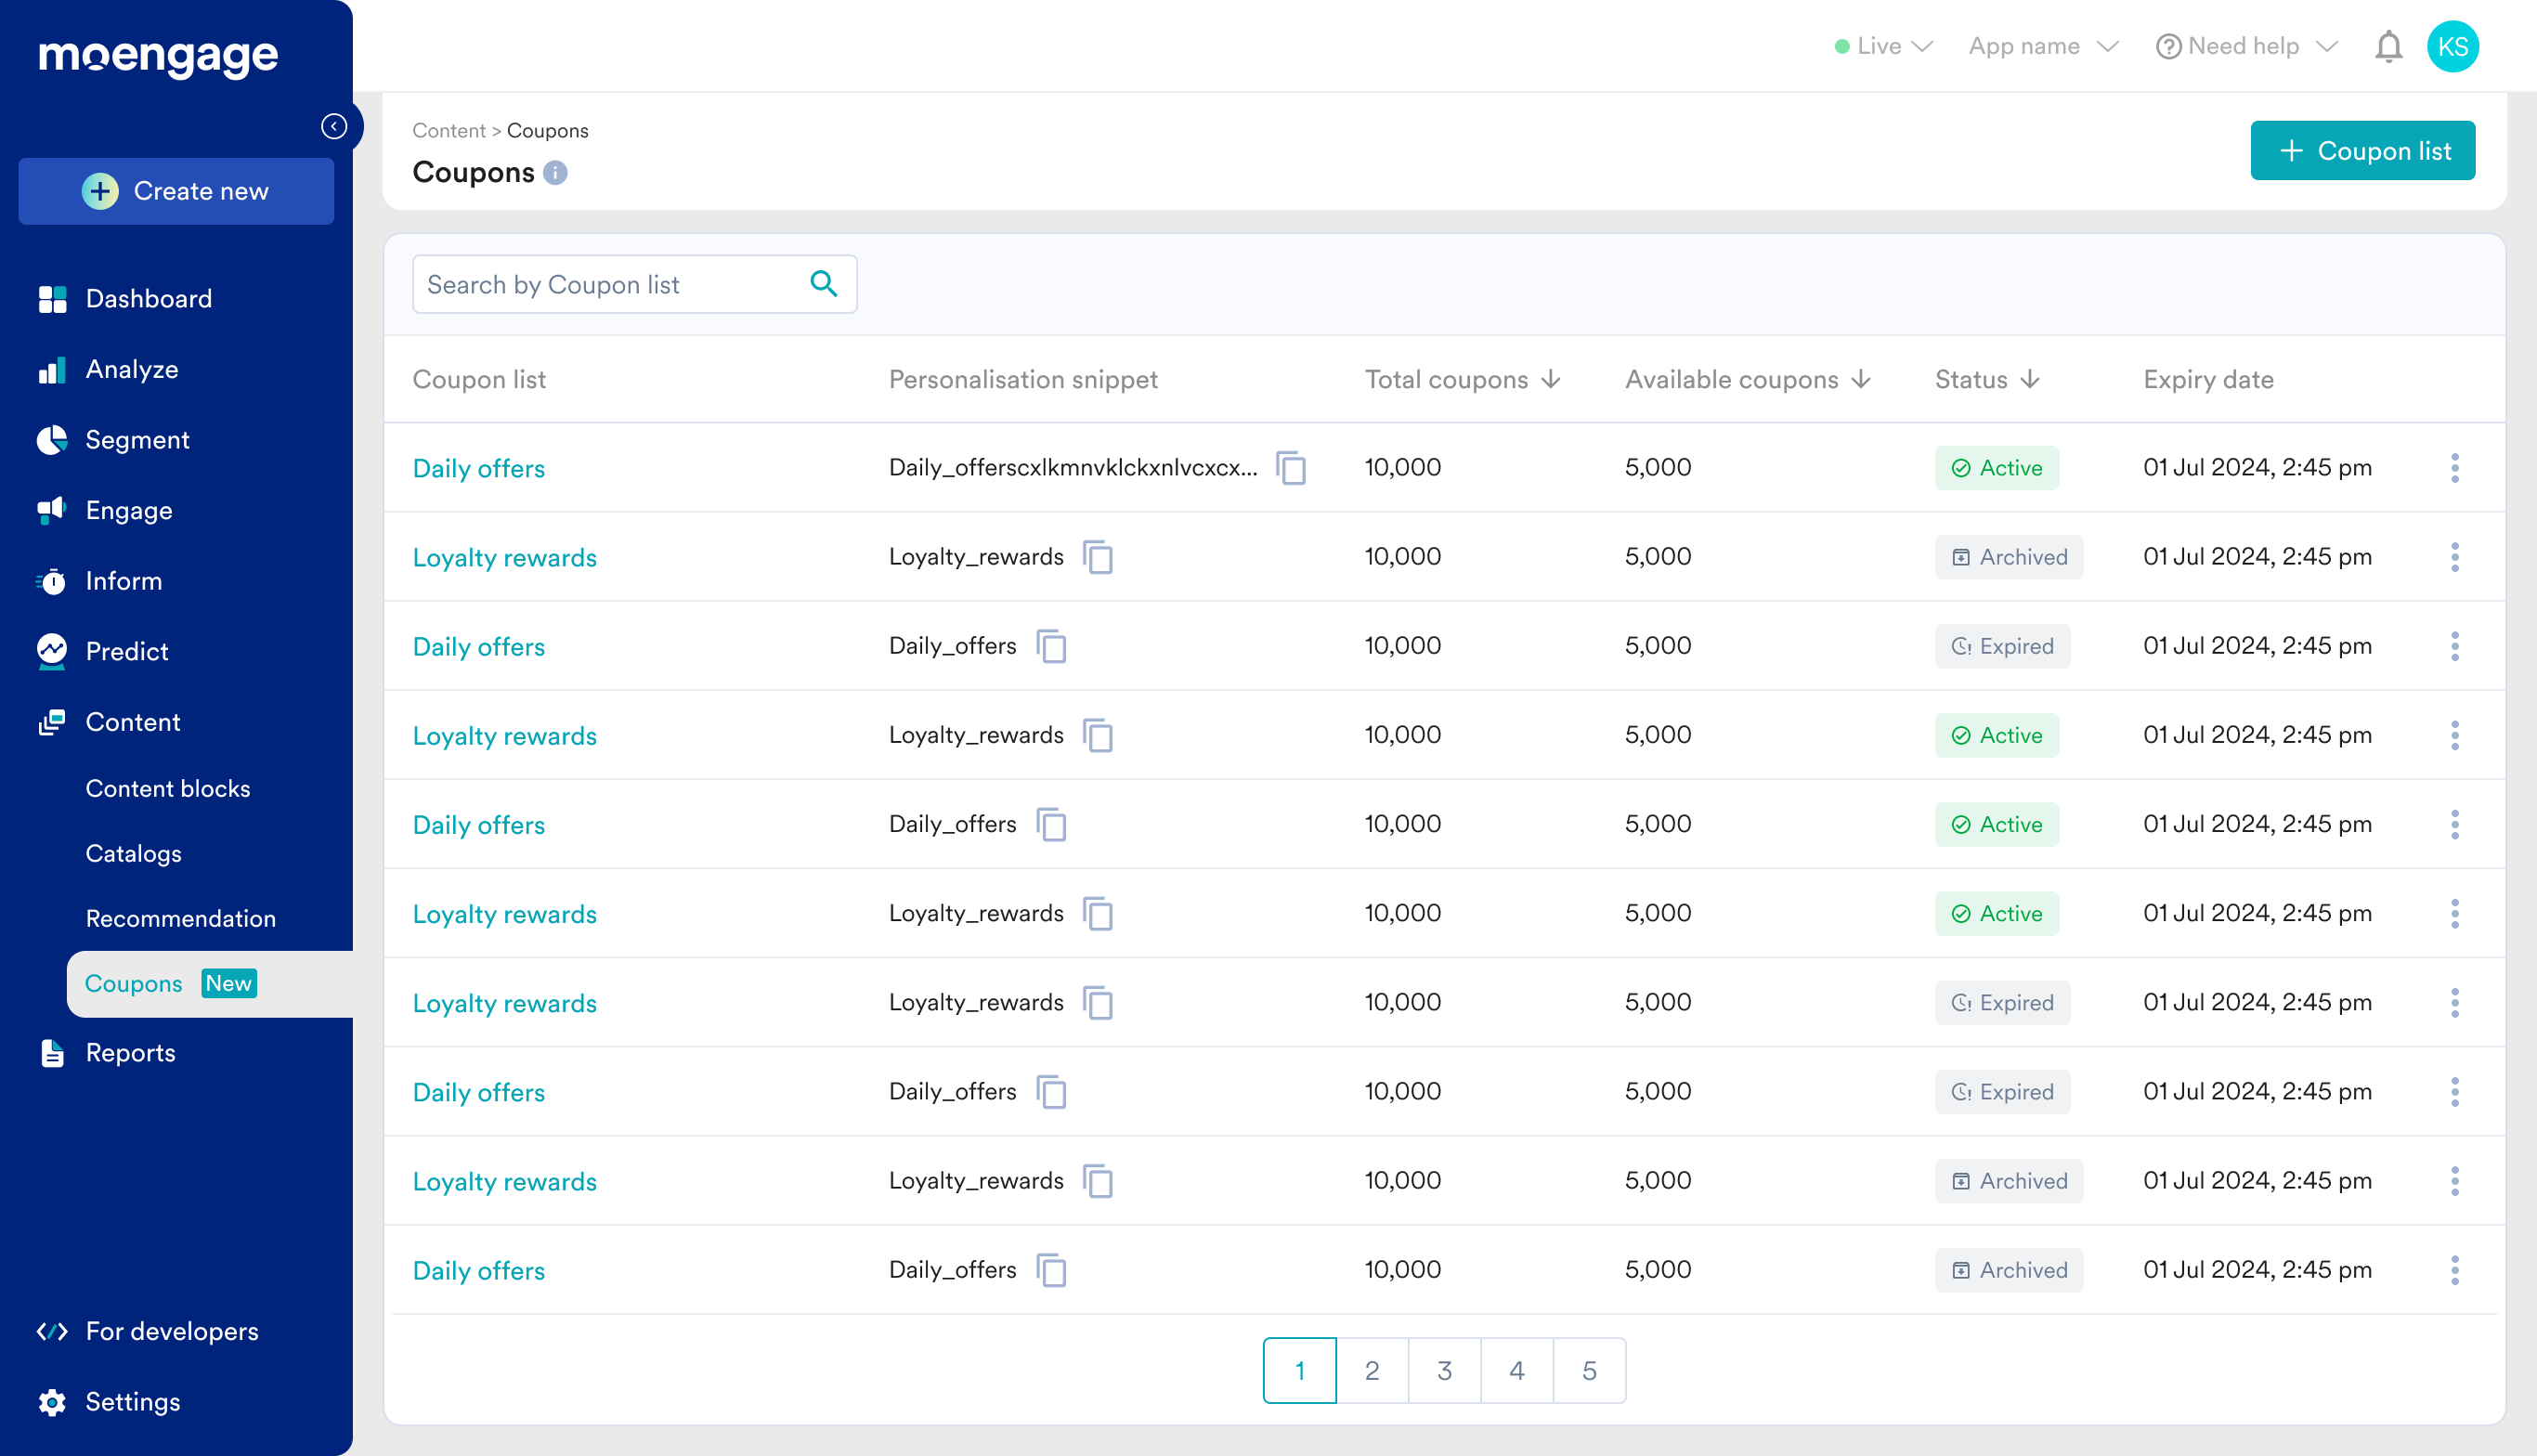Collapse the sidebar with arrow button

pyautogui.click(x=334, y=126)
